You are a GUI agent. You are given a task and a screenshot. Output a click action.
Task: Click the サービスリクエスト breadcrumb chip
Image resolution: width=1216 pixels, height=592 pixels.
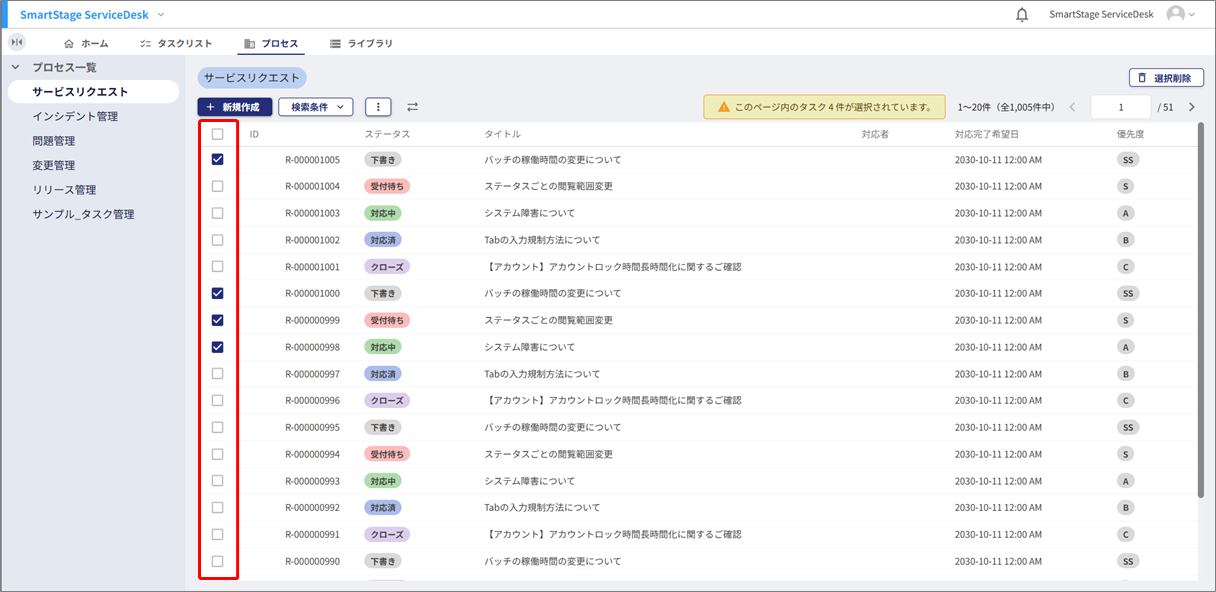tap(252, 77)
